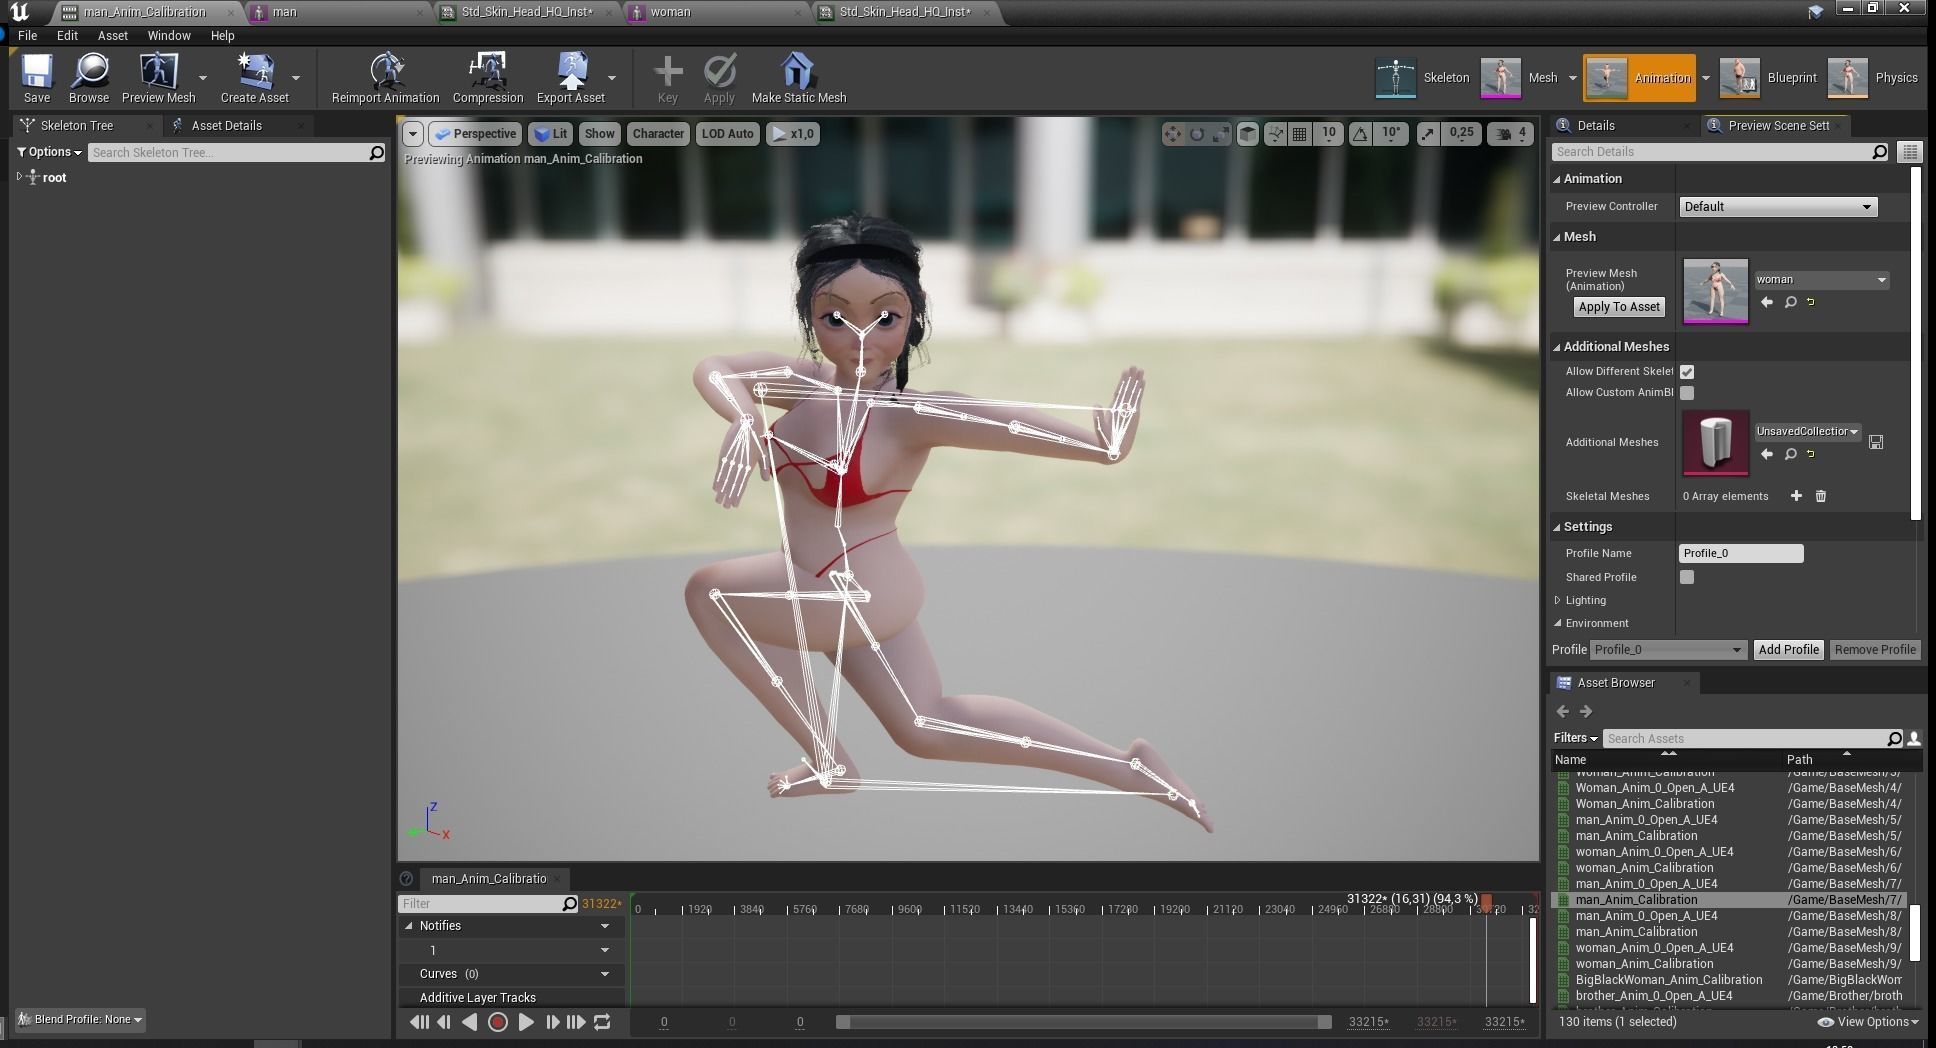Click the Remove Profile button
This screenshot has height=1048, width=1936.
tap(1875, 650)
